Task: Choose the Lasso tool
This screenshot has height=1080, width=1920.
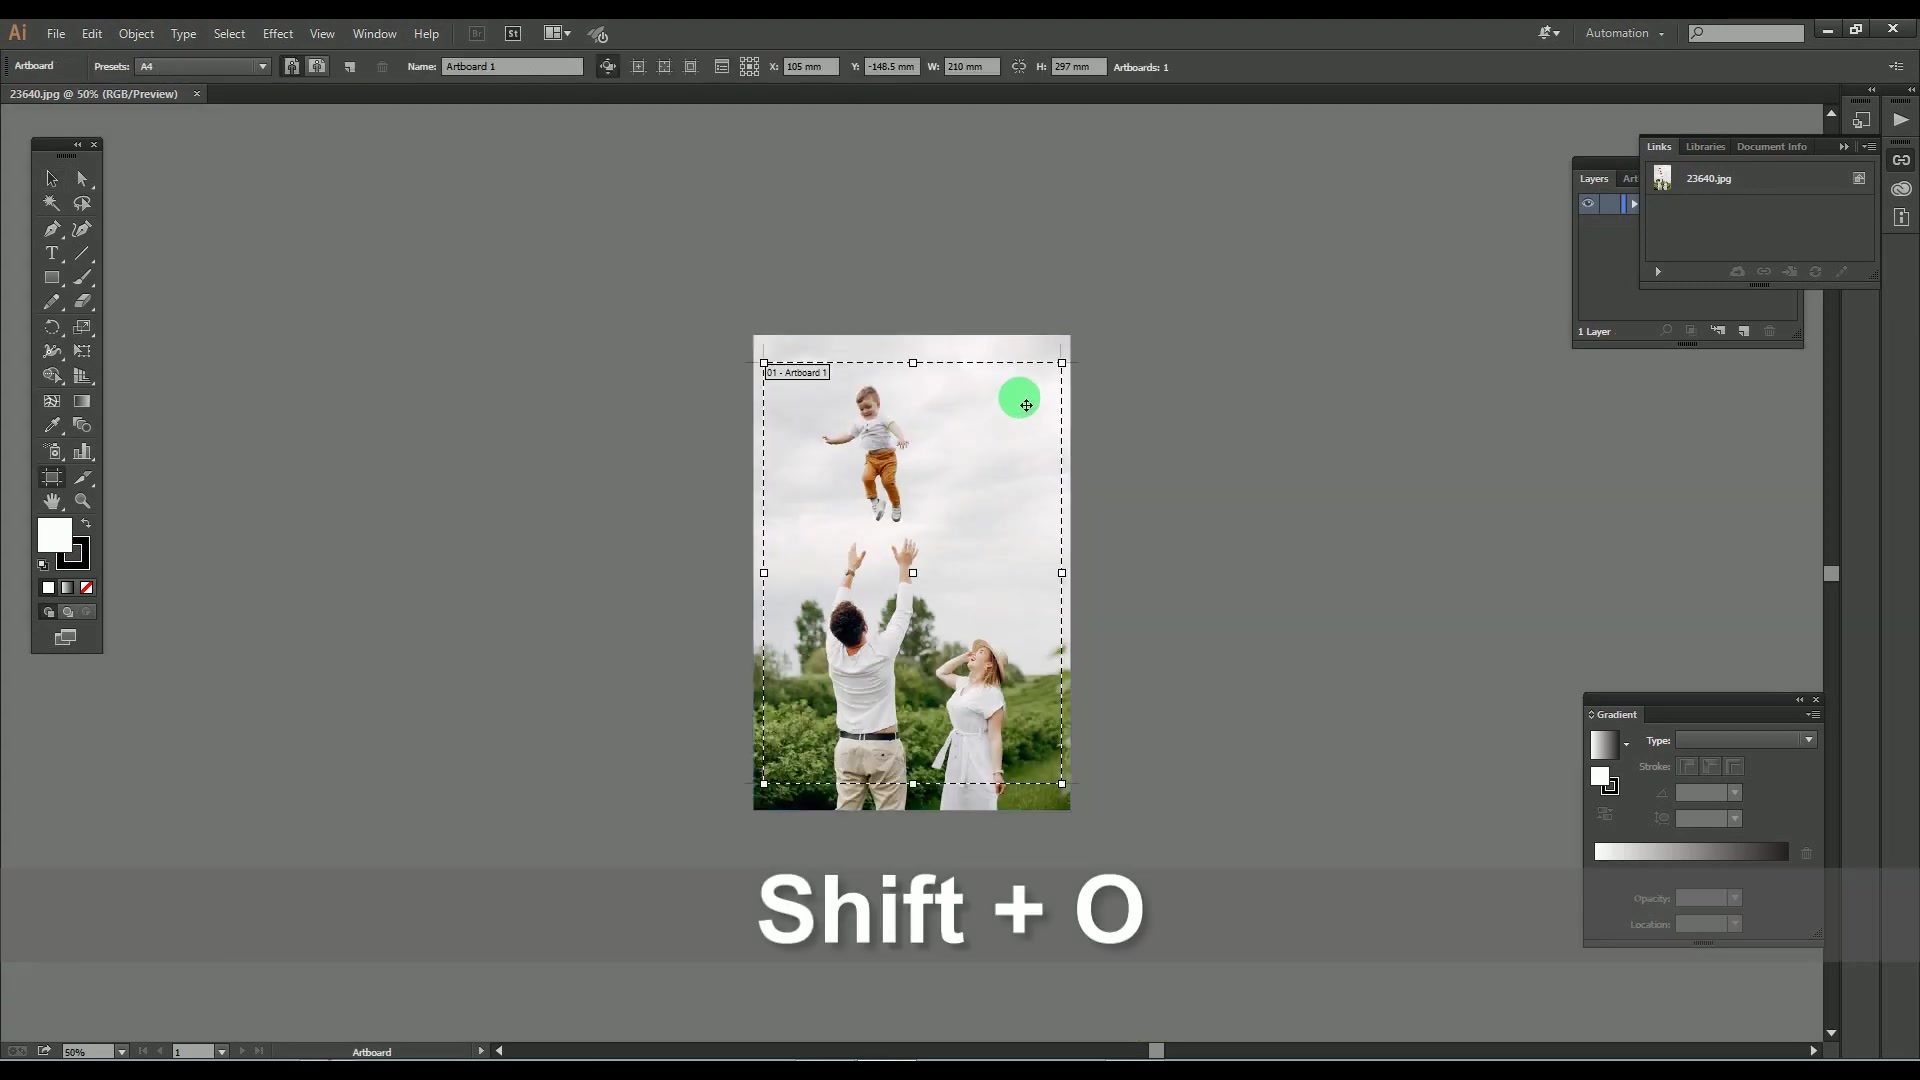Action: pyautogui.click(x=82, y=203)
